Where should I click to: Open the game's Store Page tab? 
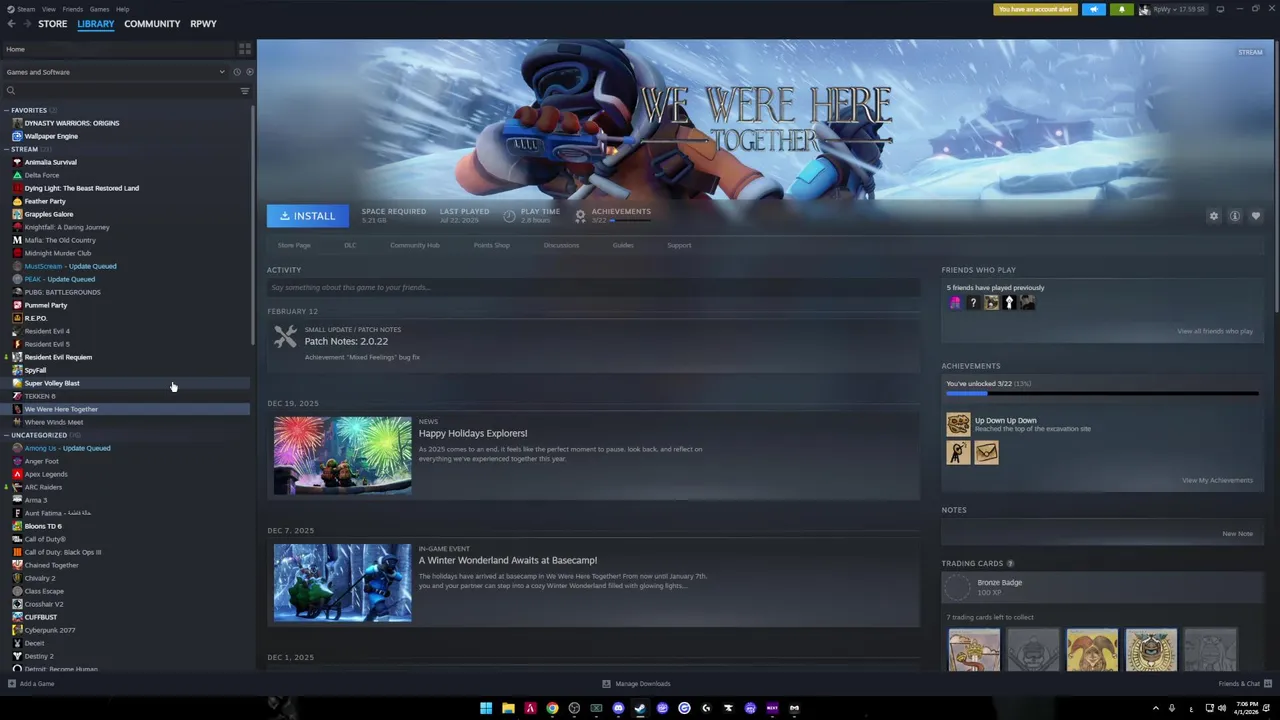pyautogui.click(x=294, y=245)
